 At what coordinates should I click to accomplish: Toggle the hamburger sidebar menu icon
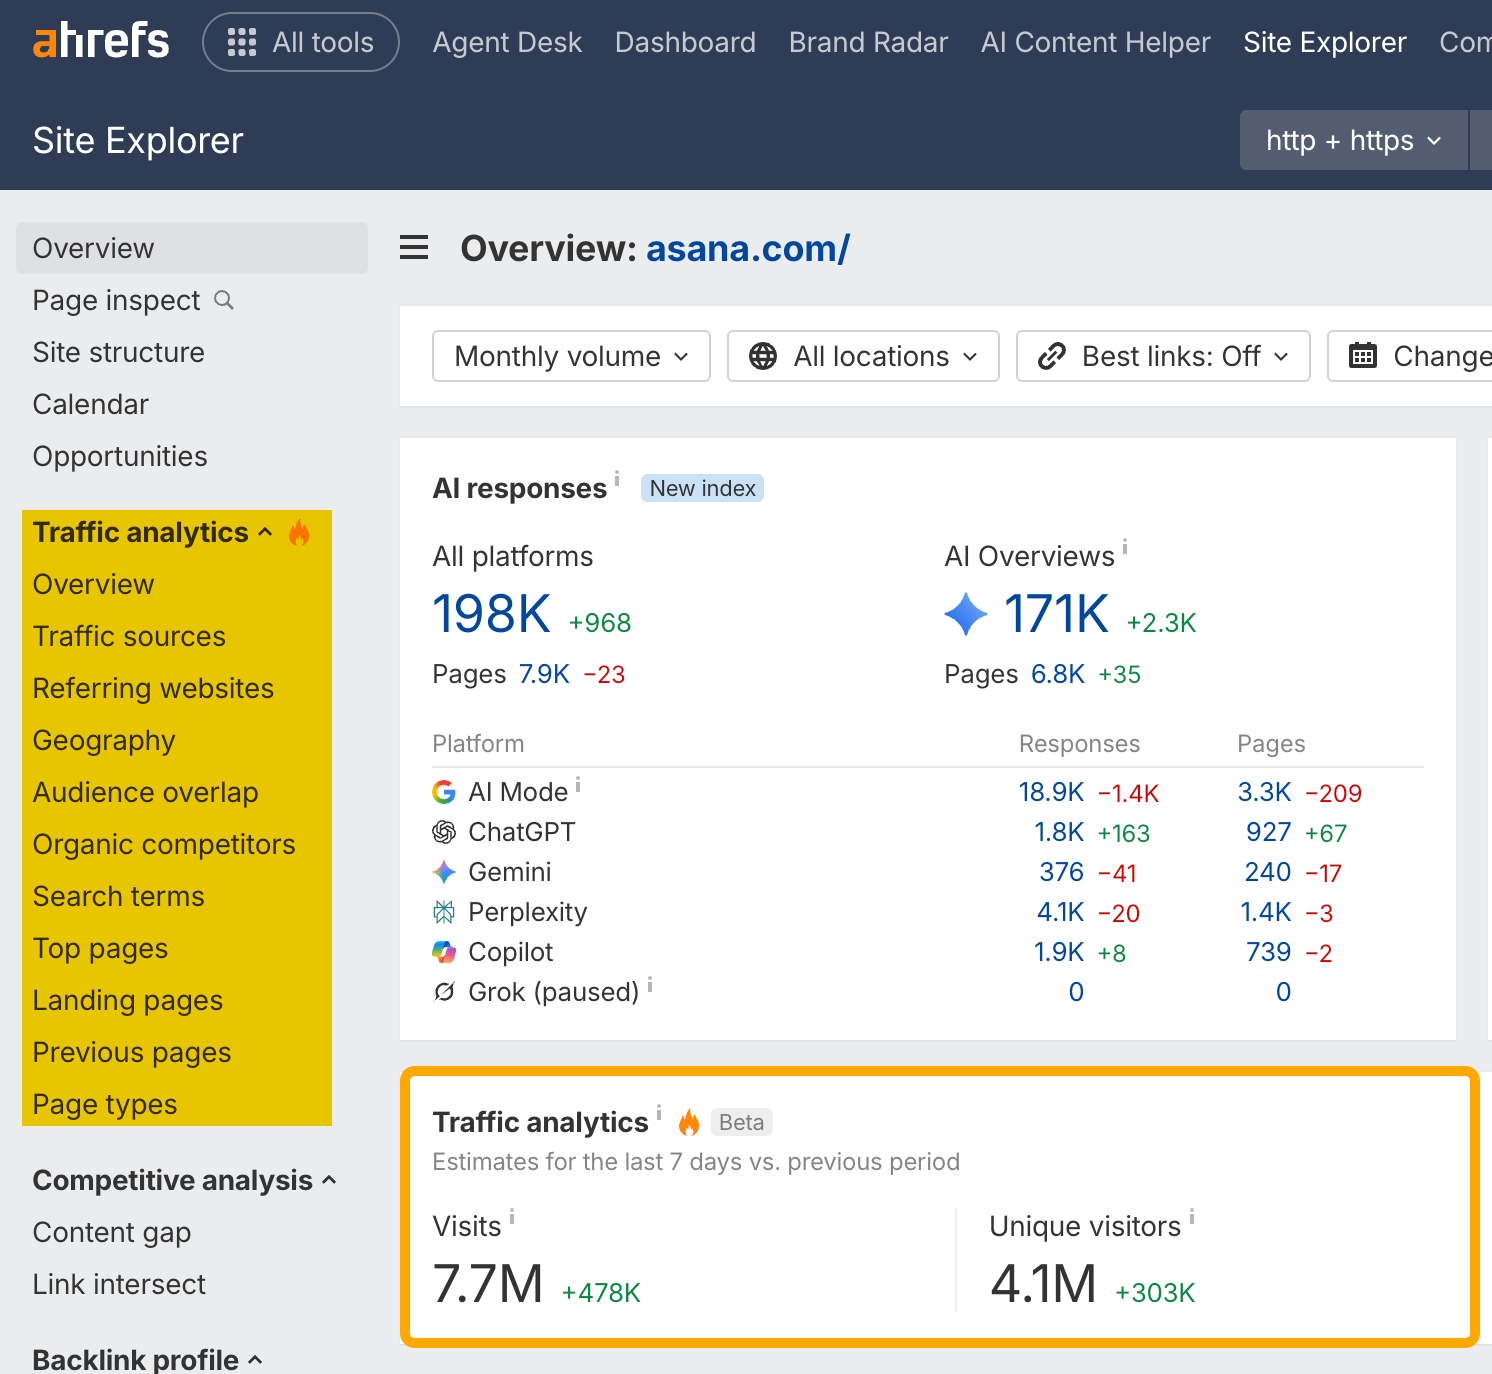(414, 248)
